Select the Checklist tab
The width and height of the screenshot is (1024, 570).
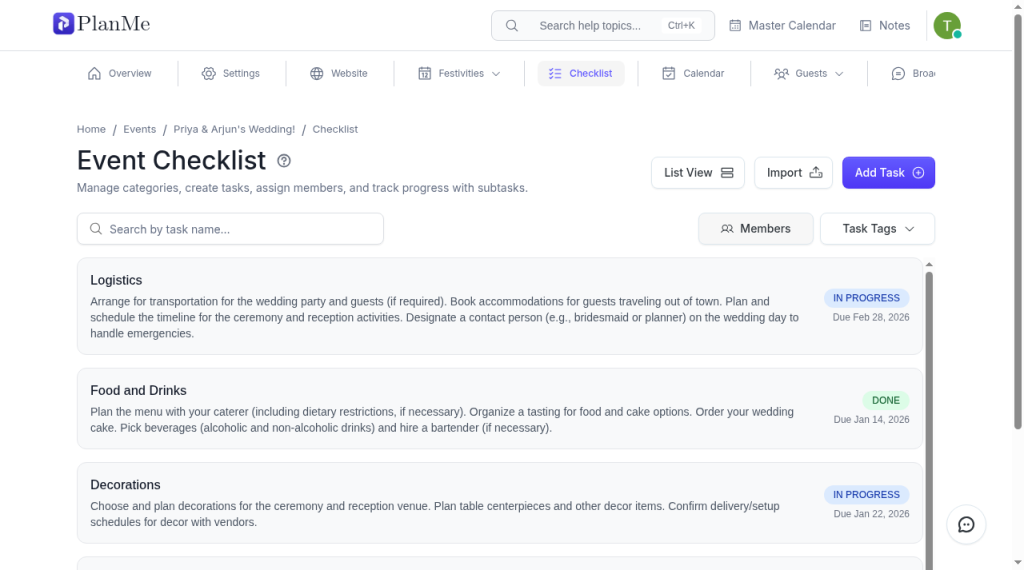pyautogui.click(x=581, y=73)
